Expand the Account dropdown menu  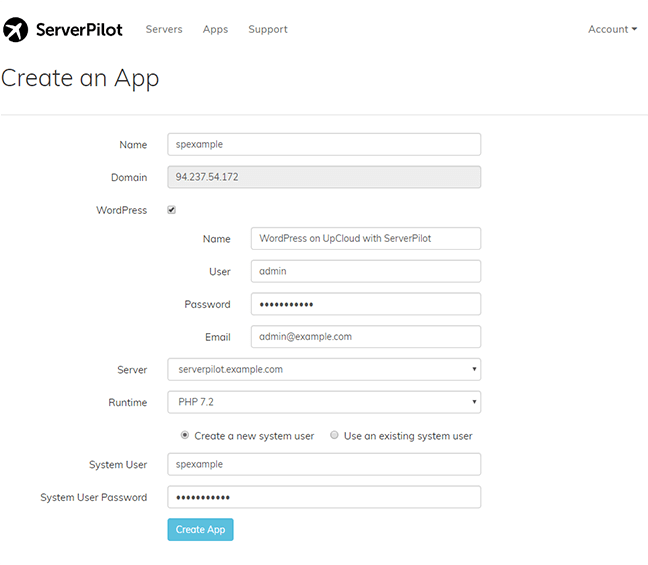(x=612, y=30)
